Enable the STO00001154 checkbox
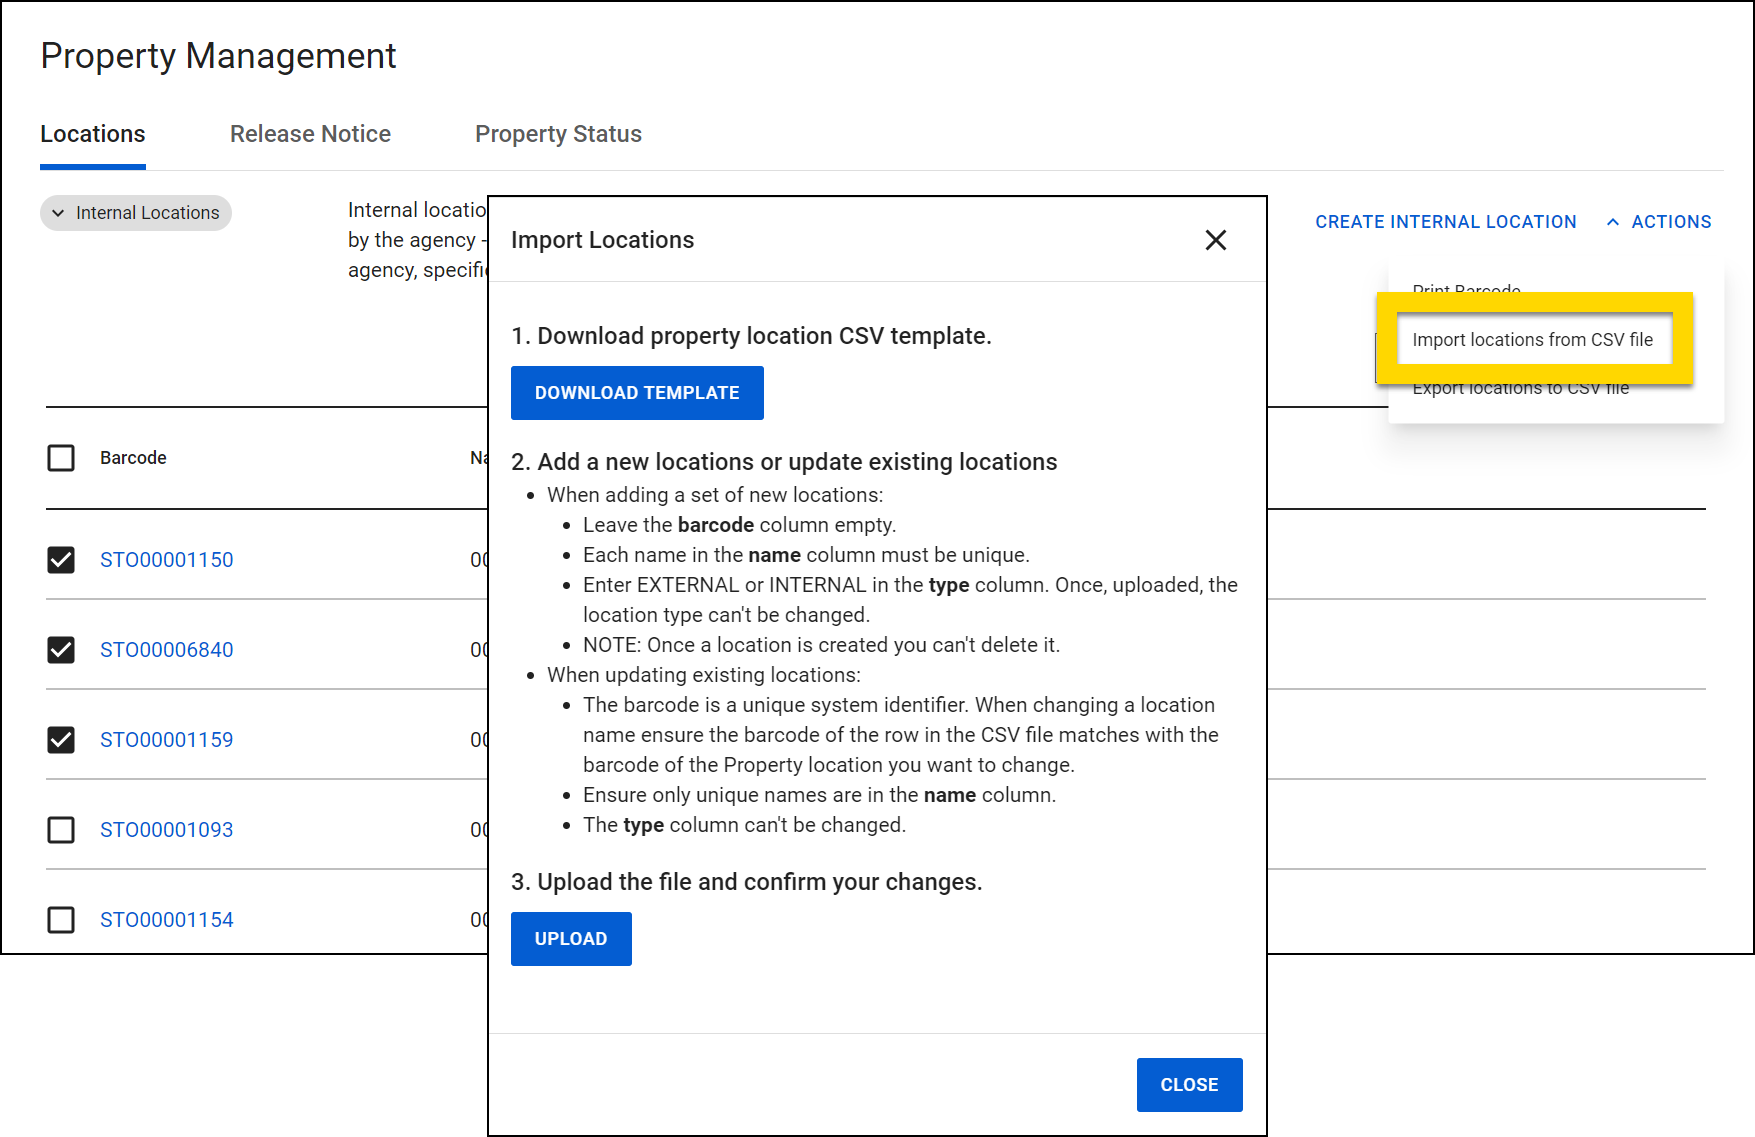 (x=61, y=919)
